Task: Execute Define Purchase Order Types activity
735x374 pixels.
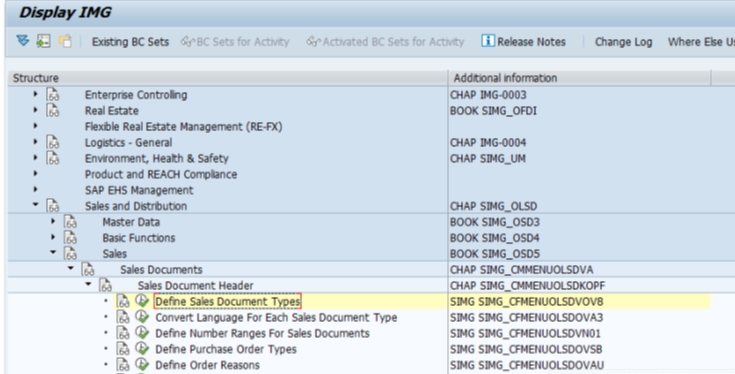Action: pos(142,349)
